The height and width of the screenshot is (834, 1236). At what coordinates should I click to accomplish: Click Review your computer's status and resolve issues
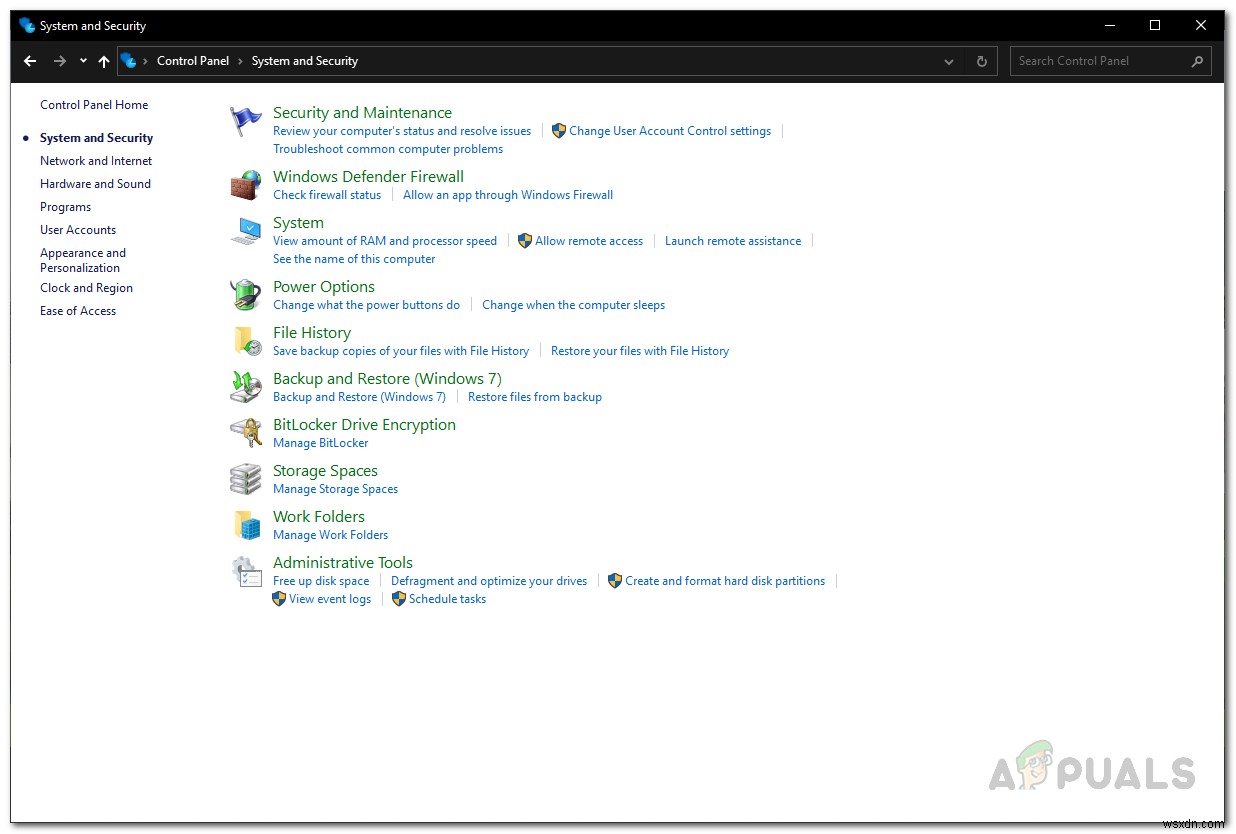tap(402, 131)
